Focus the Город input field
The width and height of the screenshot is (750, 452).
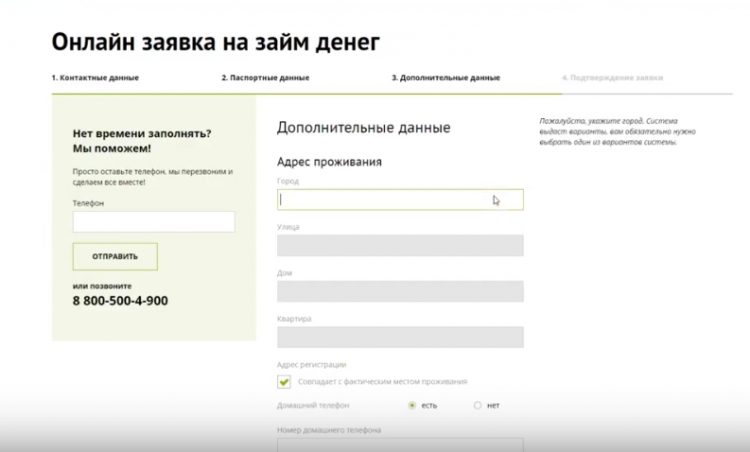point(400,200)
